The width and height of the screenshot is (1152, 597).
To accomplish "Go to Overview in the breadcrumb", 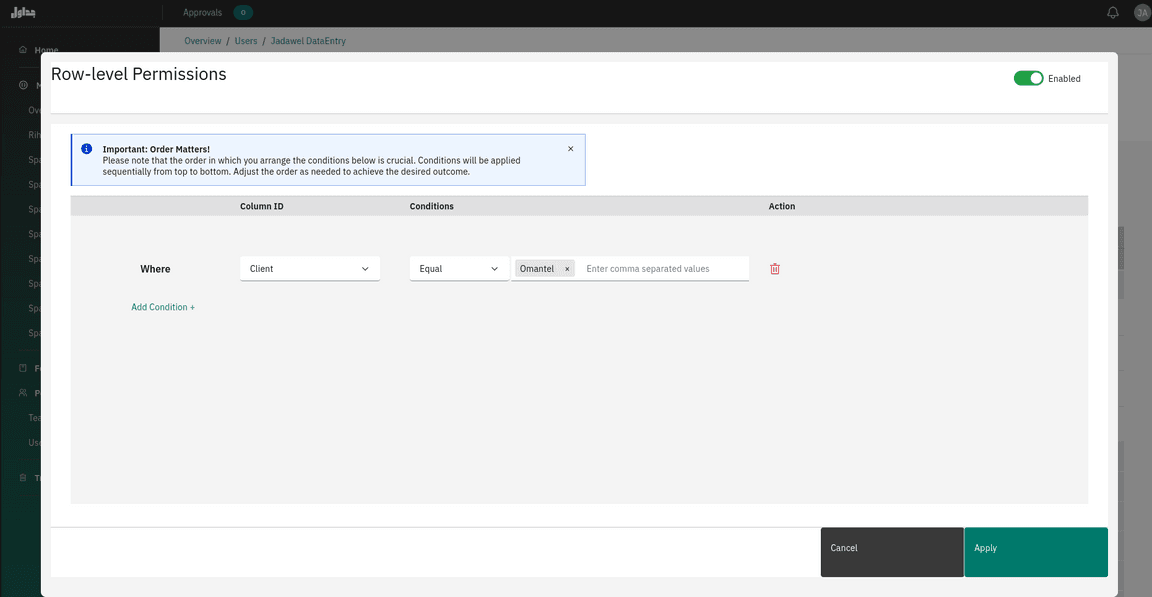I will tap(203, 41).
